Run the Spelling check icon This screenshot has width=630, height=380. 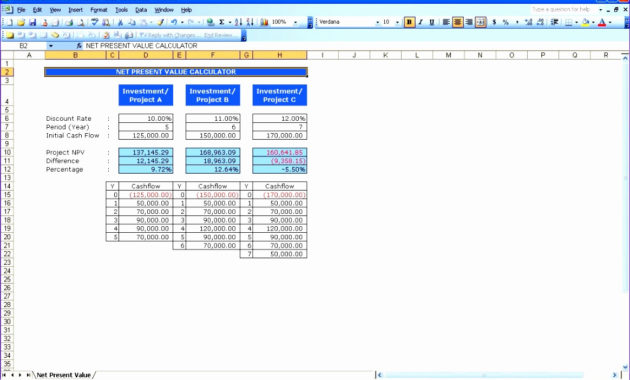click(95, 22)
